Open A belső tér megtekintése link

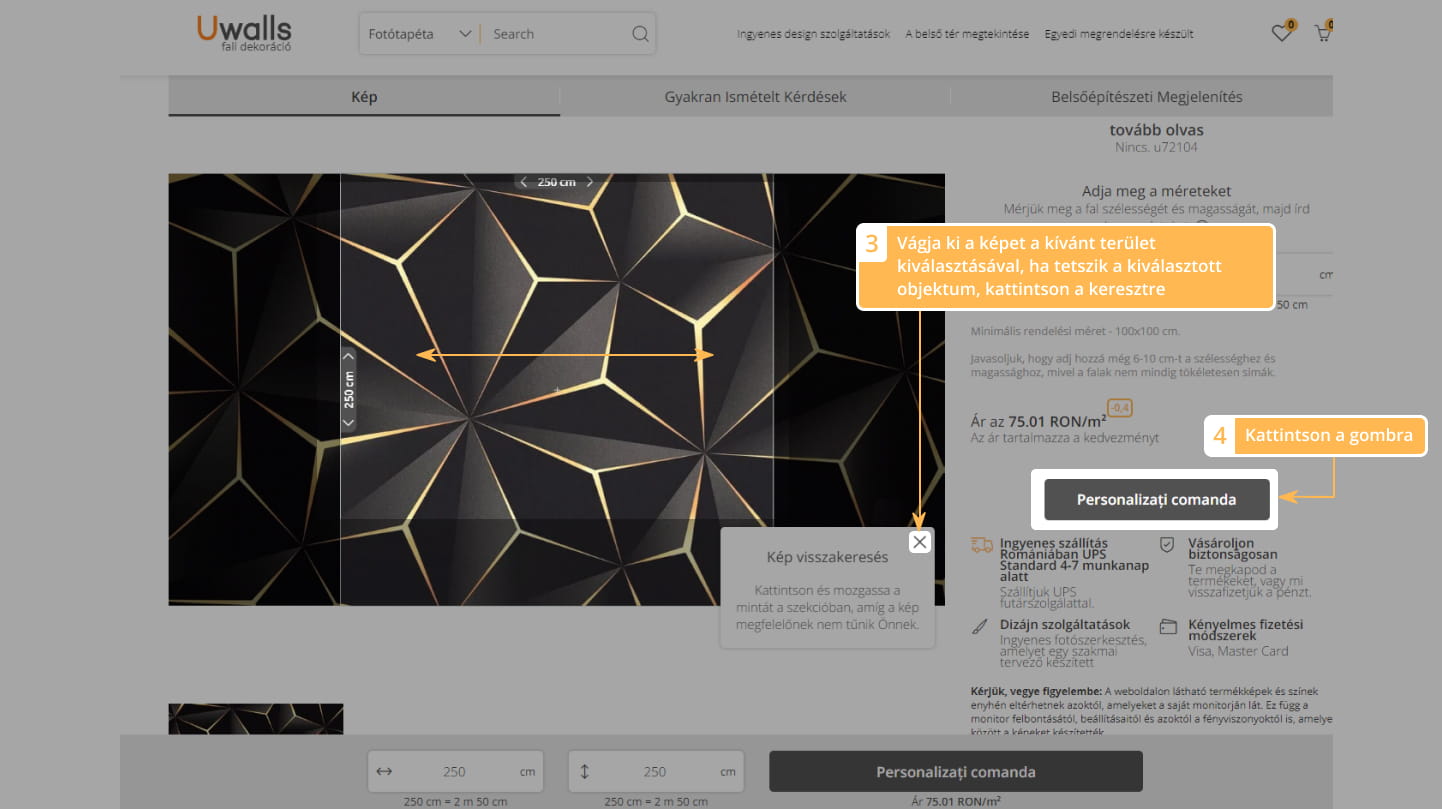tap(967, 34)
